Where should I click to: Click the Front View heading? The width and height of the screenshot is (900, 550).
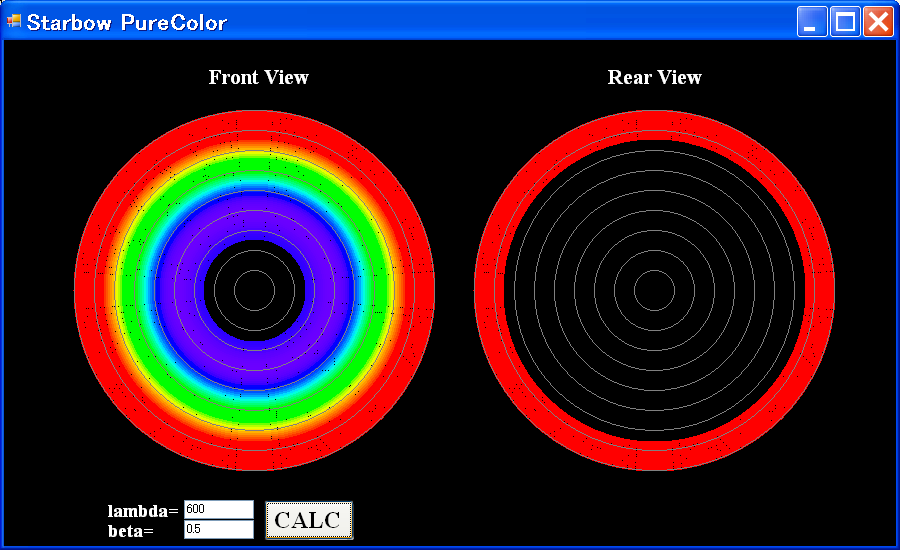[x=258, y=78]
